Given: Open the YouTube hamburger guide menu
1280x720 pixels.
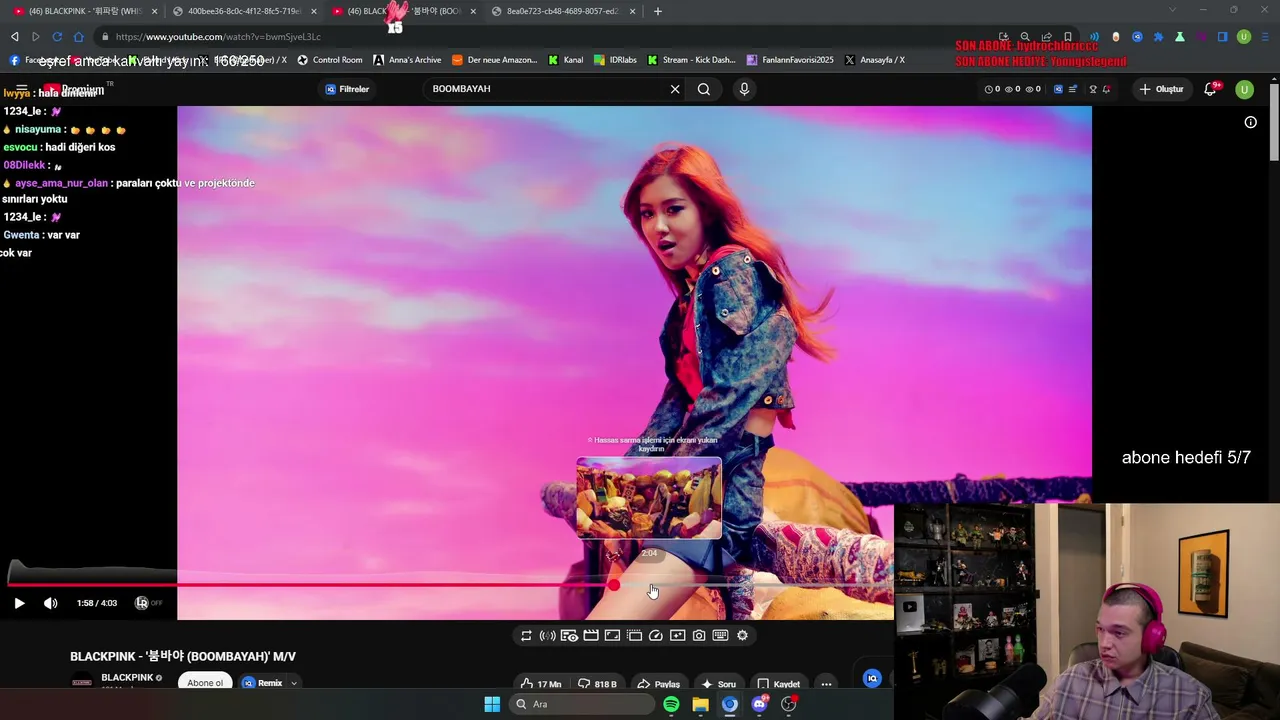Looking at the screenshot, I should (22, 89).
